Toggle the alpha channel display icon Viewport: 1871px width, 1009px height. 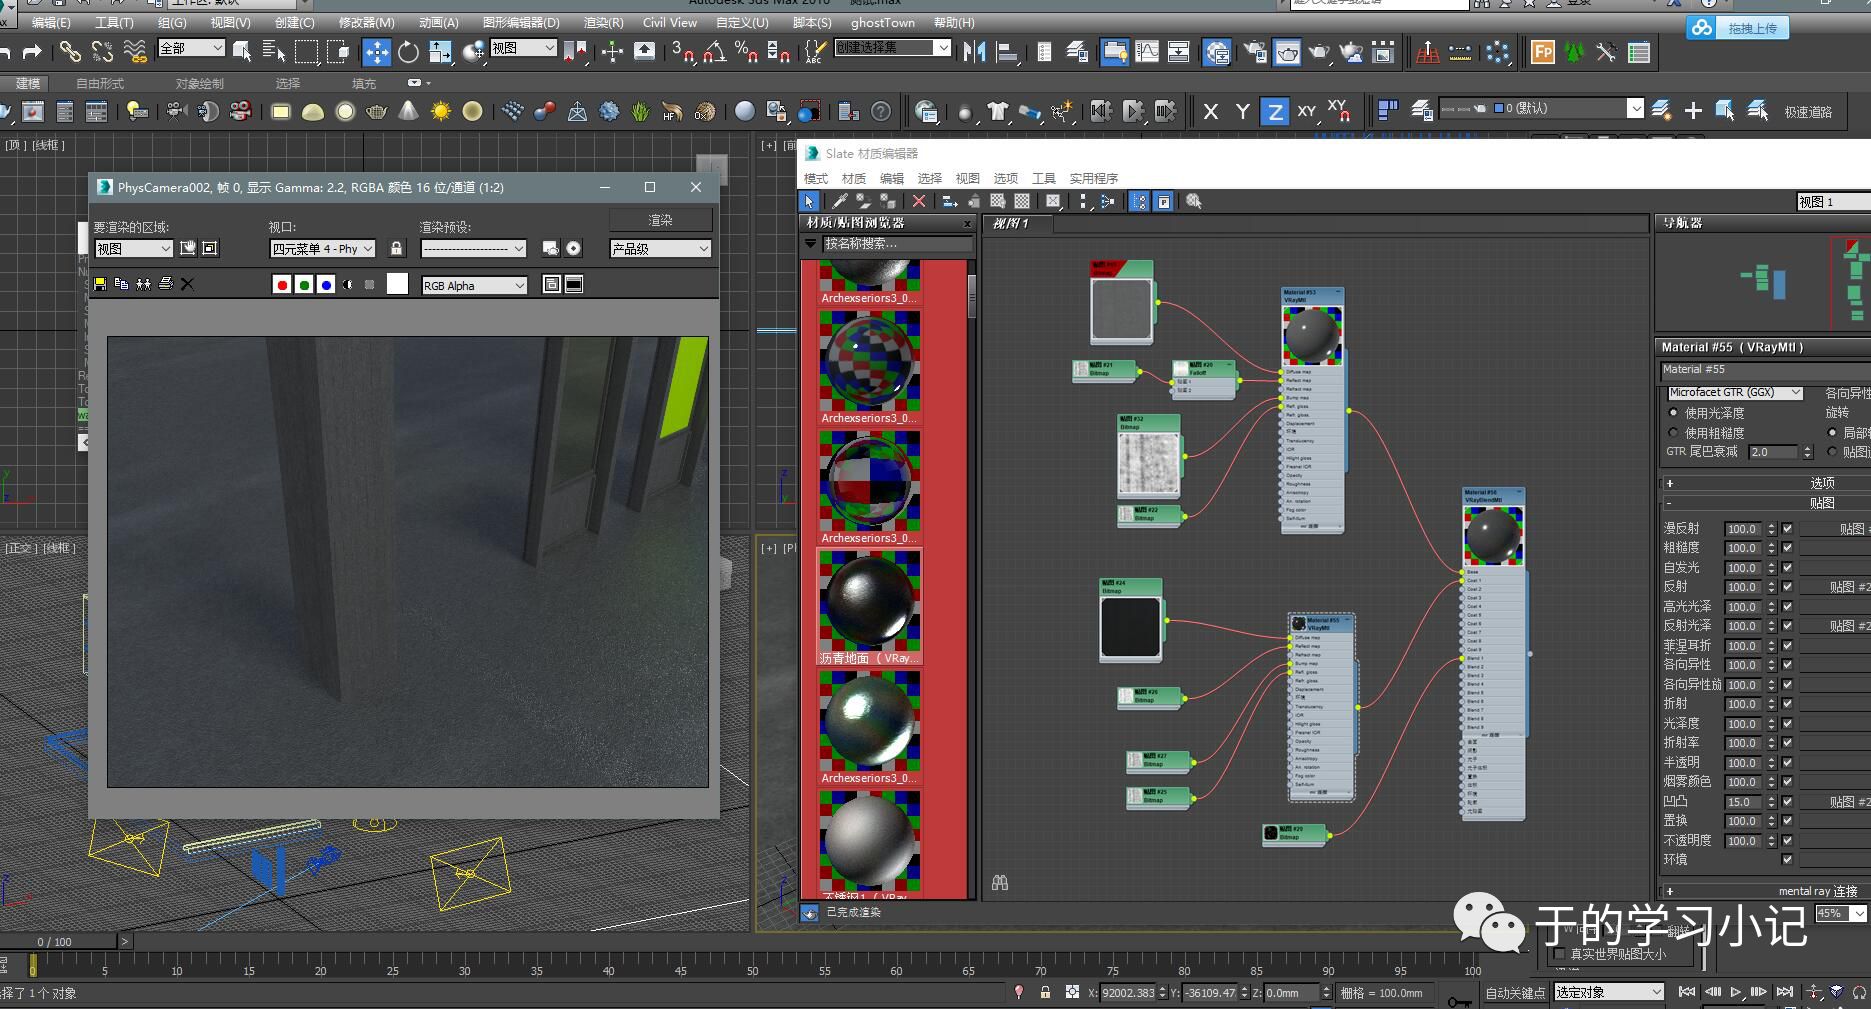[x=348, y=285]
